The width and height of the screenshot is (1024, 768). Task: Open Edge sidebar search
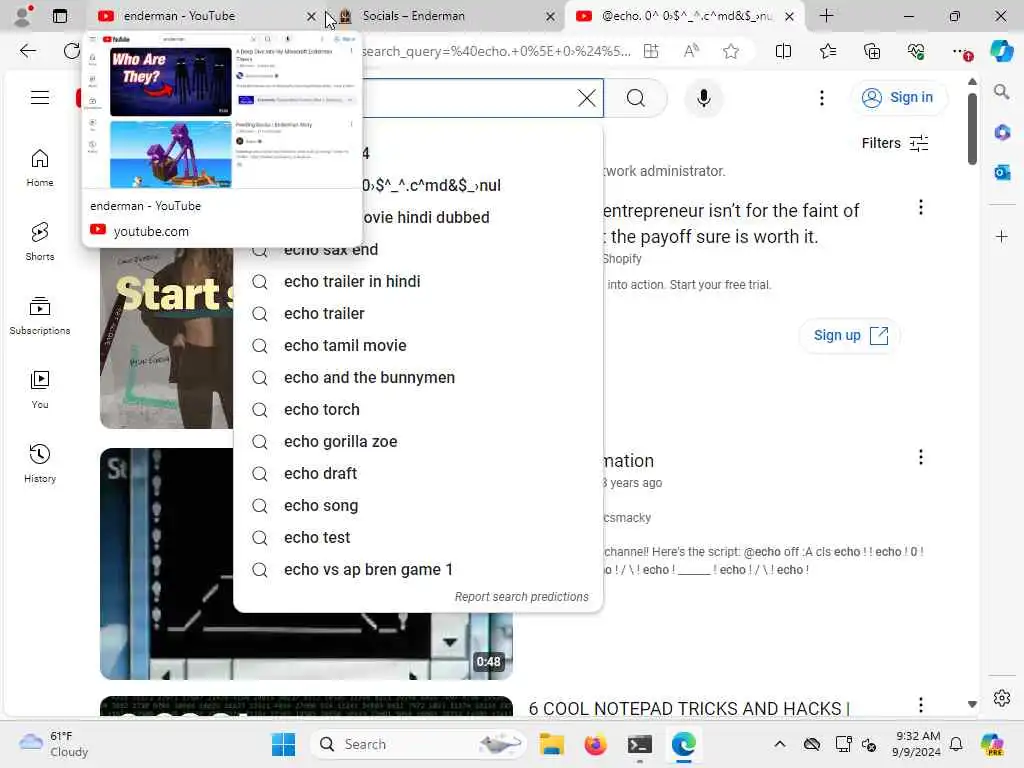pyautogui.click(x=1002, y=92)
